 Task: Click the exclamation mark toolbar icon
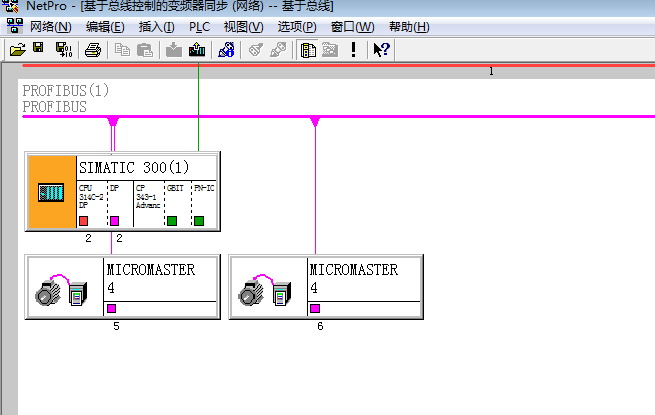pyautogui.click(x=353, y=49)
